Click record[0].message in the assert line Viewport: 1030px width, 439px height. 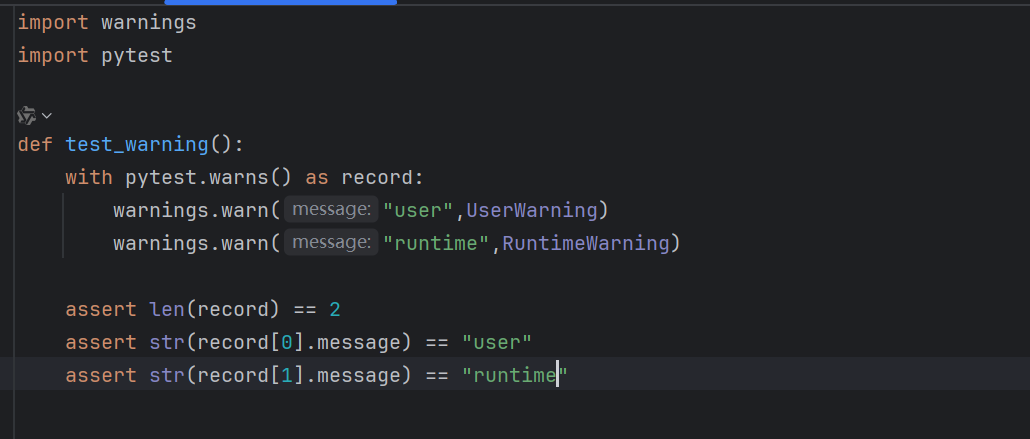coord(299,342)
